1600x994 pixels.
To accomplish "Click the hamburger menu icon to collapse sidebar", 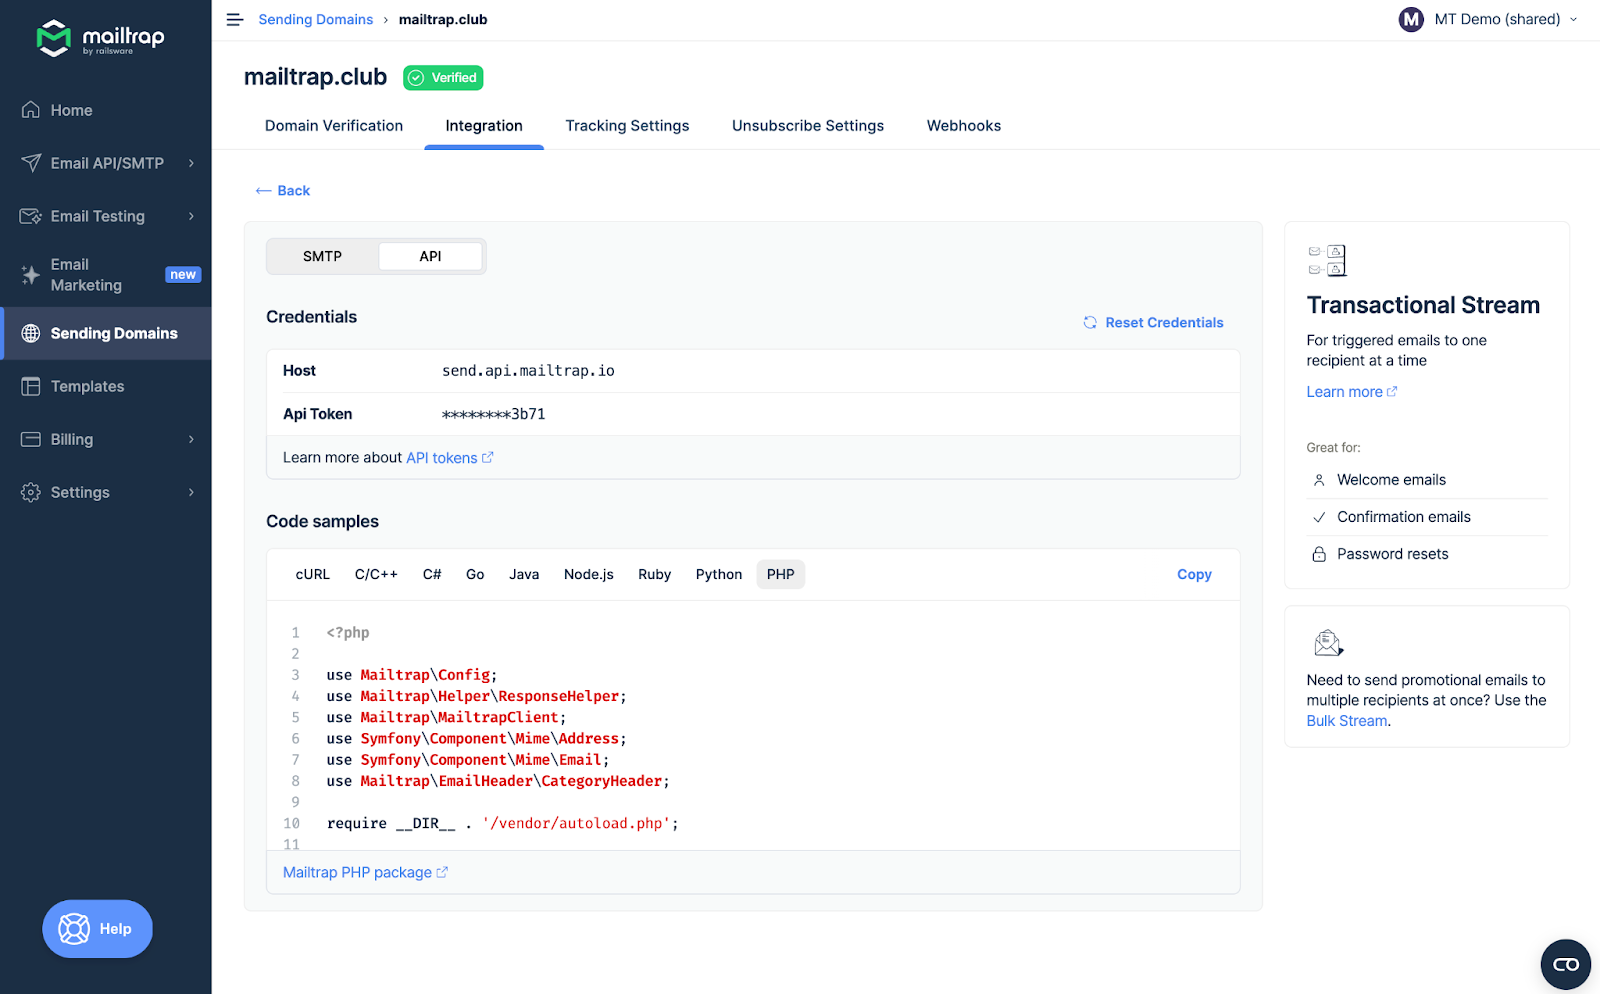I will [x=235, y=20].
